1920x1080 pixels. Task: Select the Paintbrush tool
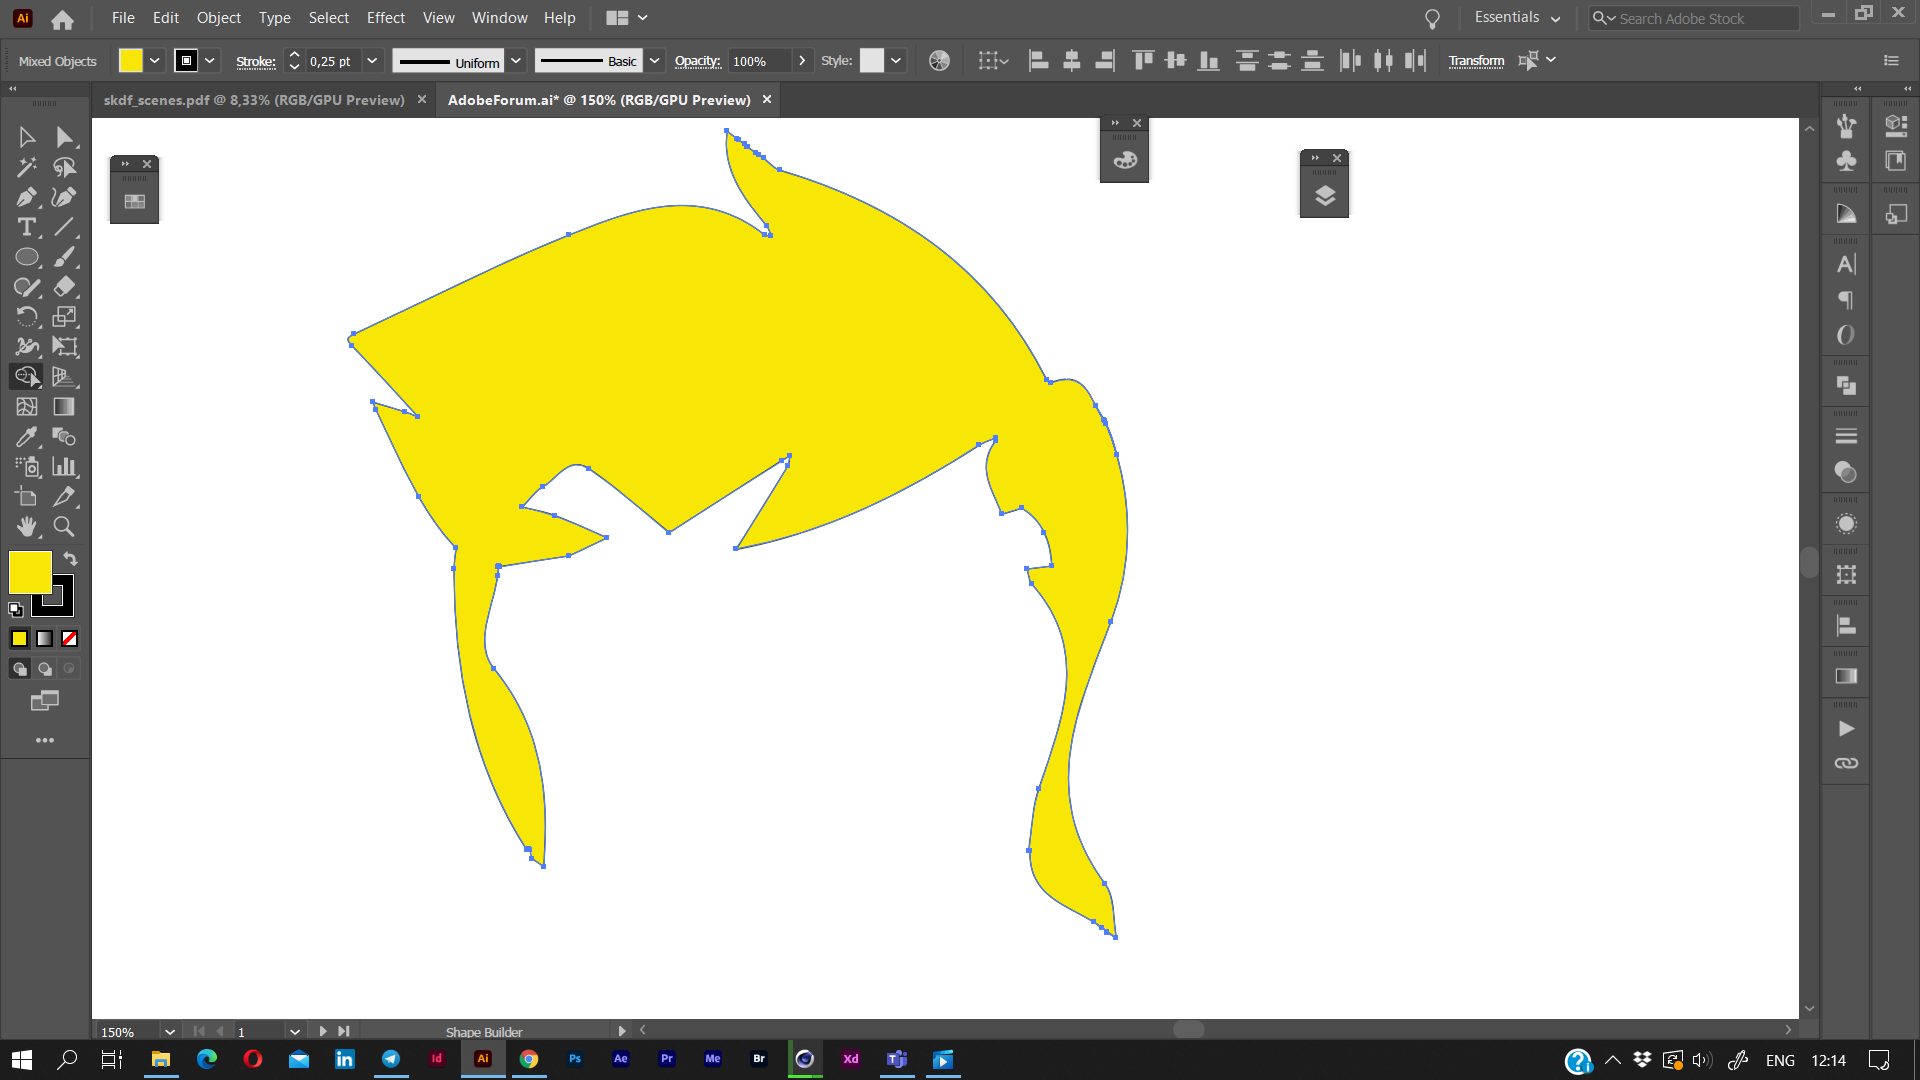[x=64, y=257]
